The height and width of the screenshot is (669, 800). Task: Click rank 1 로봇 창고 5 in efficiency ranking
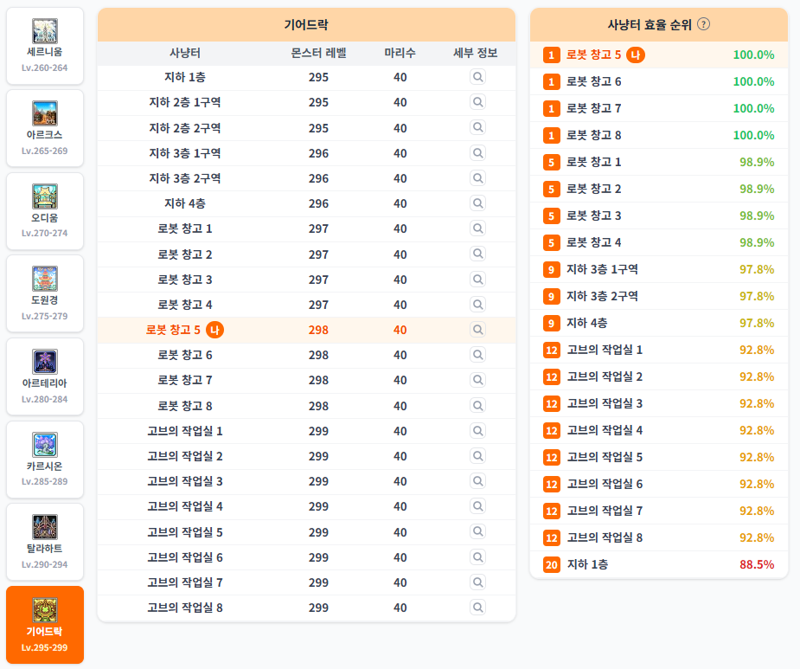tap(659, 55)
